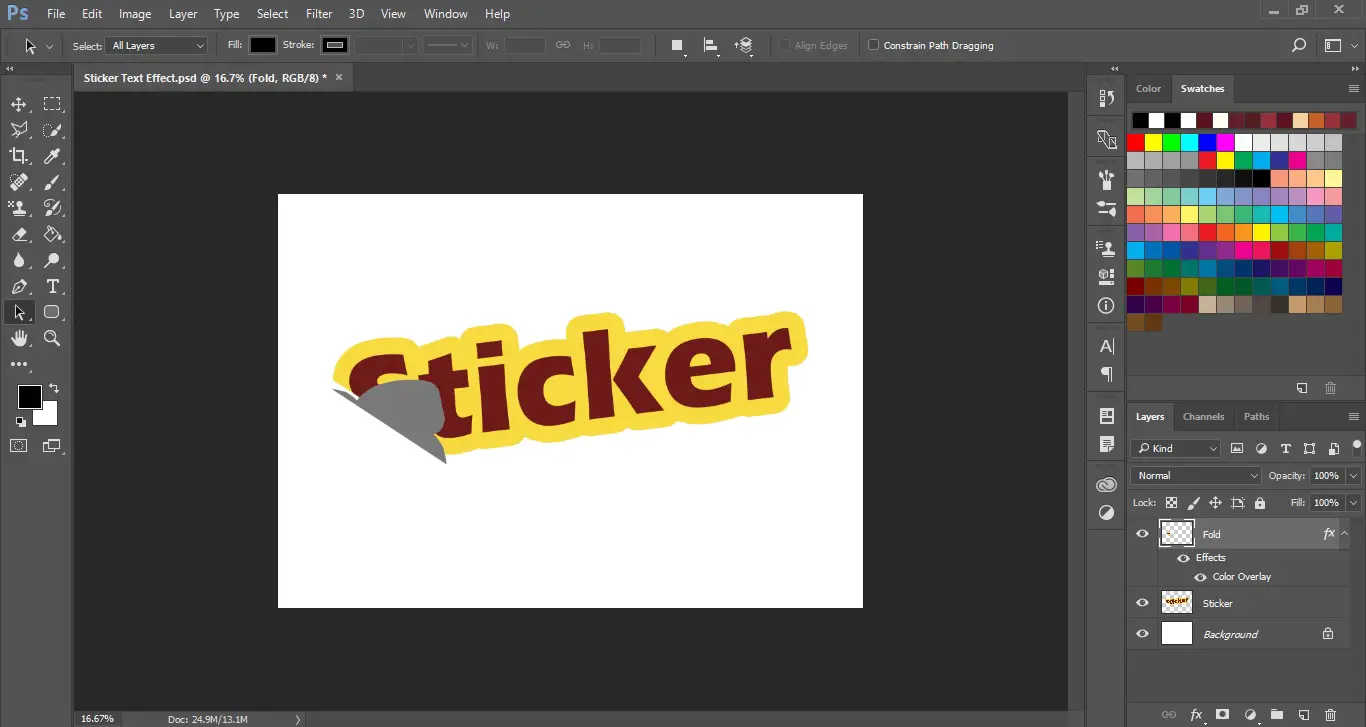This screenshot has width=1366, height=727.
Task: Switch to the Channels tab
Action: [1203, 417]
